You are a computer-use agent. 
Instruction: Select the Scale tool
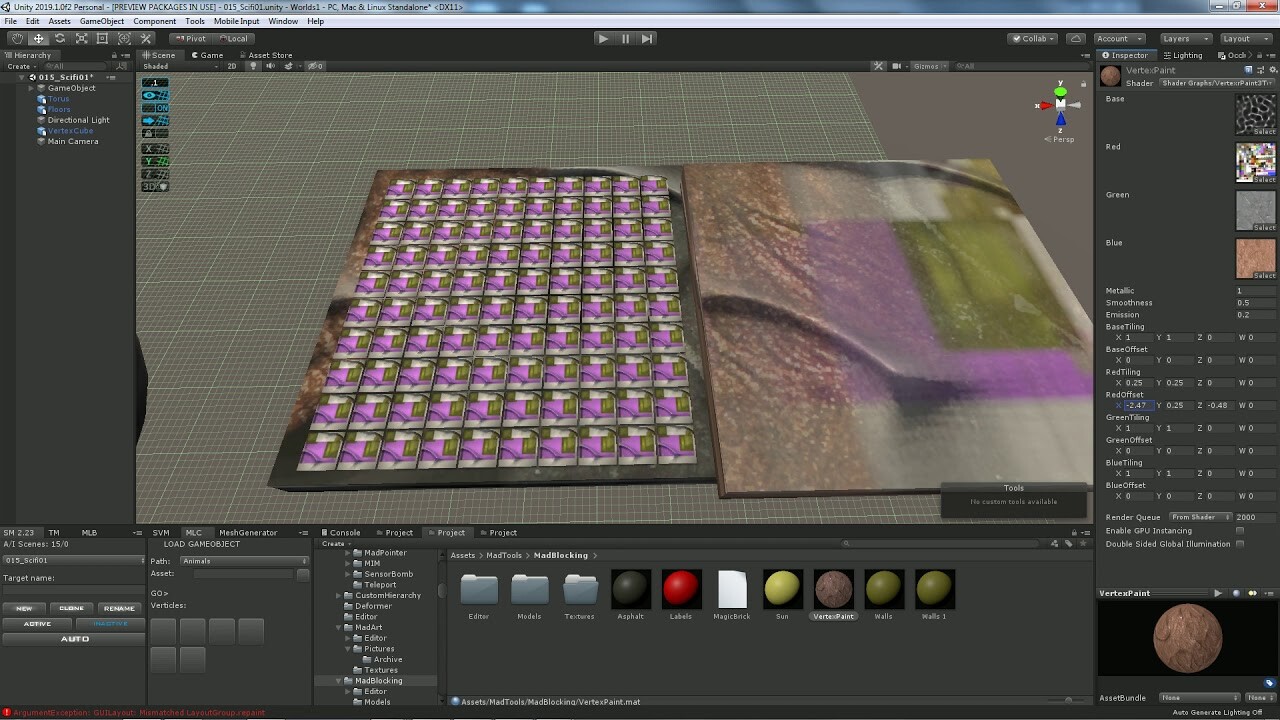(x=80, y=37)
